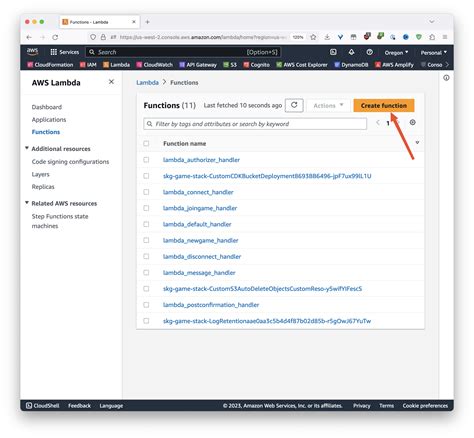
Task: Open the browser tab list chevron
Action: click(432, 22)
